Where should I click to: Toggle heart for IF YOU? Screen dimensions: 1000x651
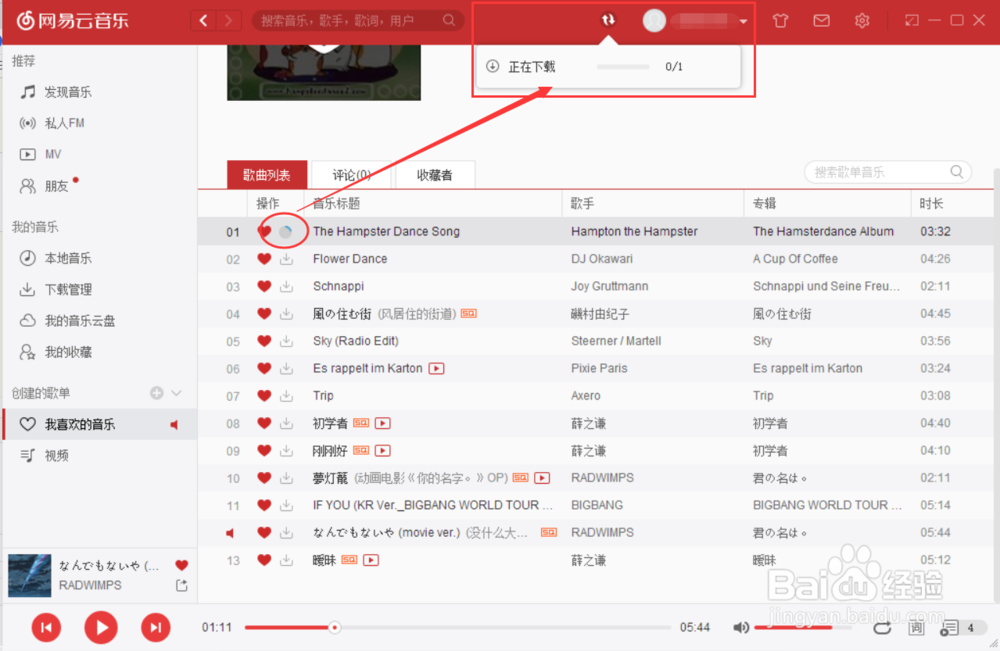coord(264,506)
